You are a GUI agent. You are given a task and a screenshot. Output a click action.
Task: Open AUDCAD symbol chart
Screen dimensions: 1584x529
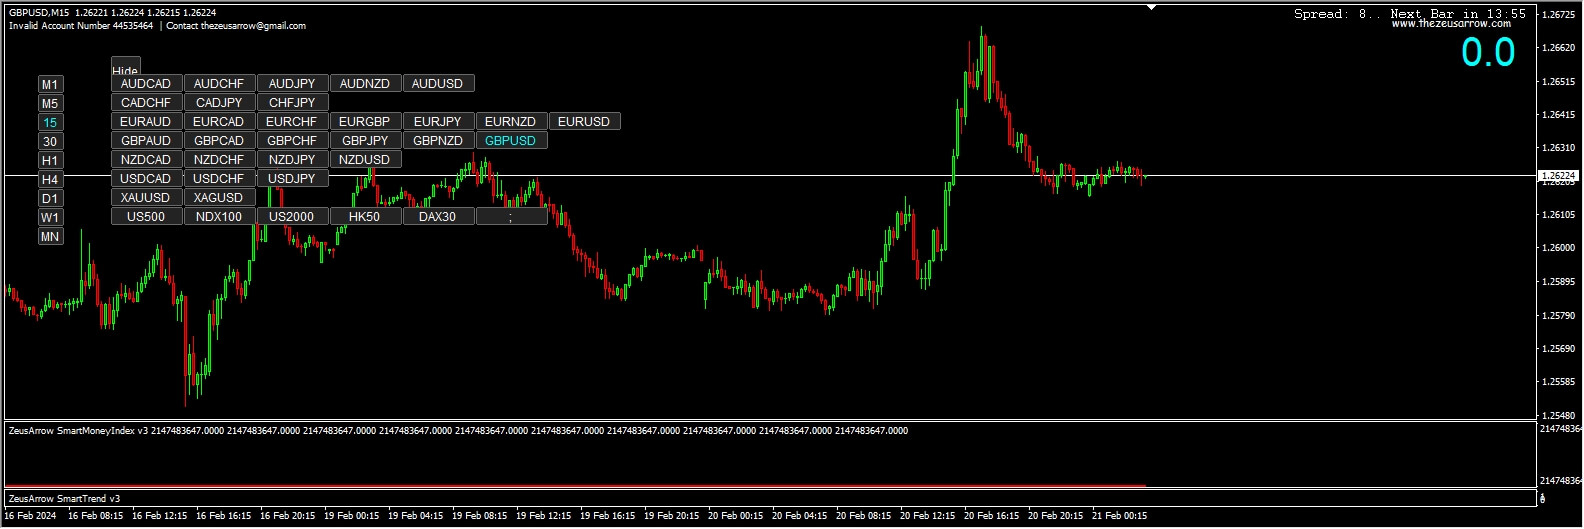coord(146,84)
